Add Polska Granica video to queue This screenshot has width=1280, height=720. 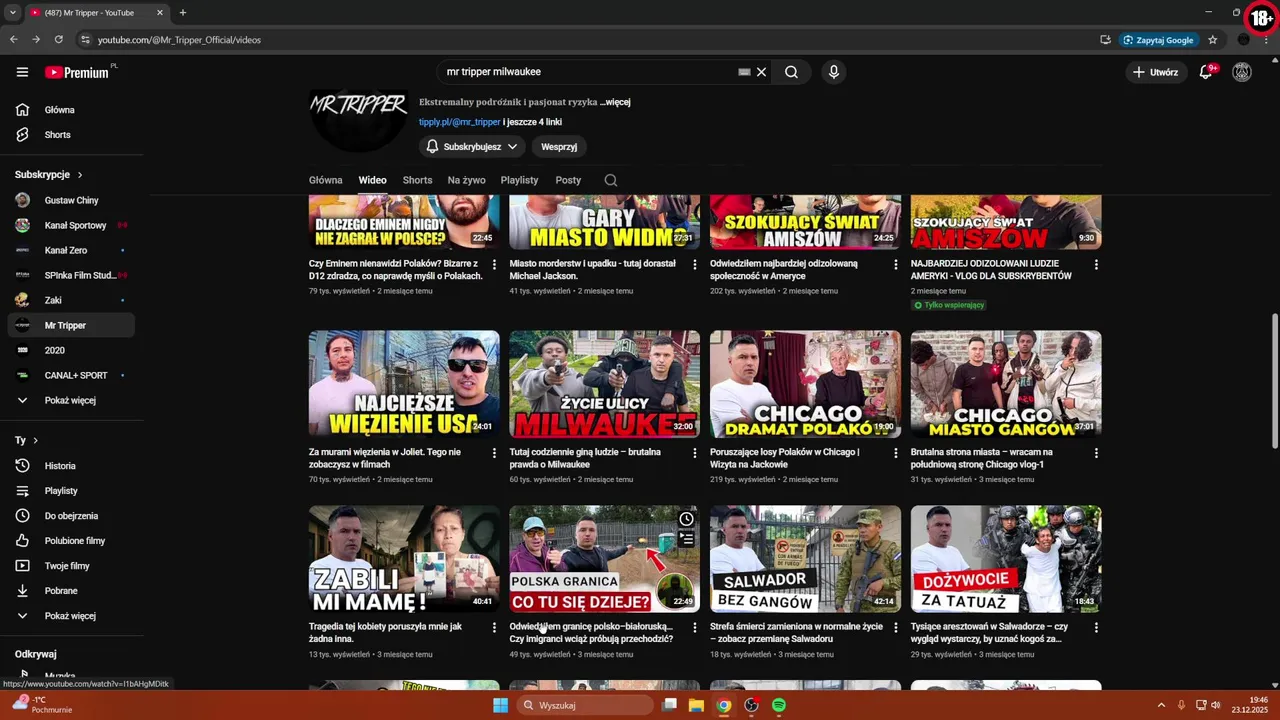686,539
